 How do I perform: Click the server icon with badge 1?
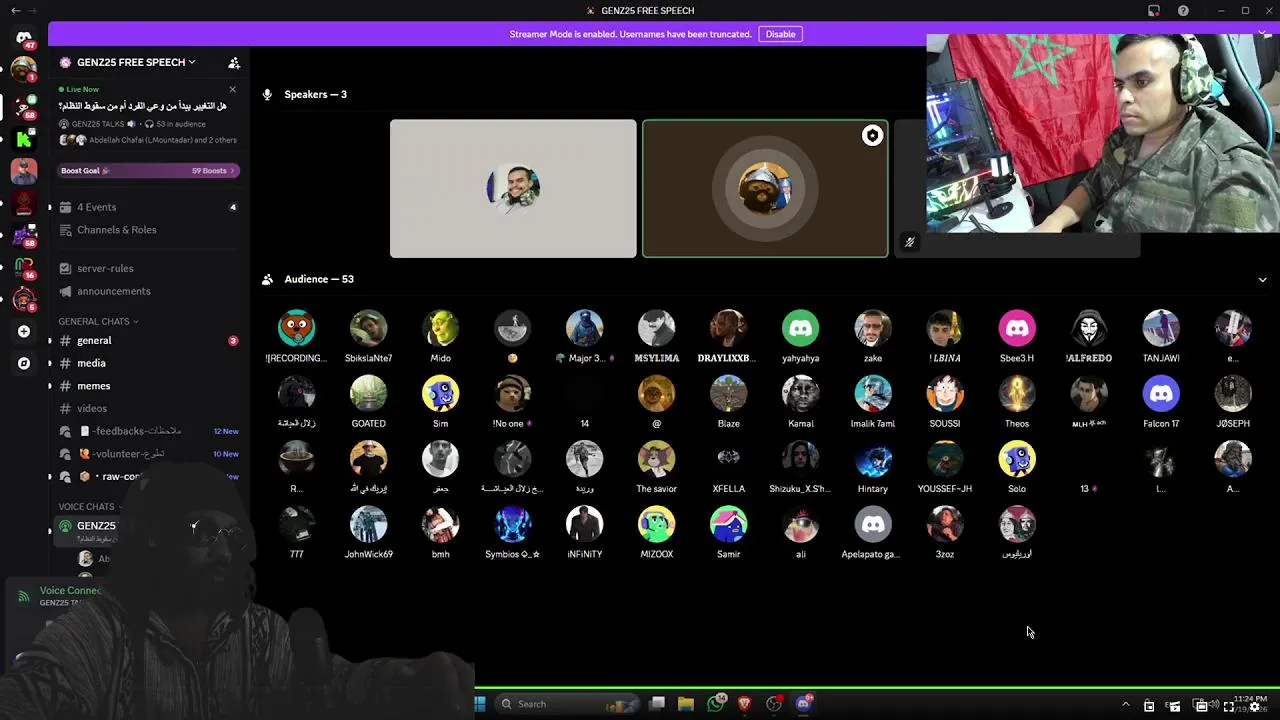point(24,70)
